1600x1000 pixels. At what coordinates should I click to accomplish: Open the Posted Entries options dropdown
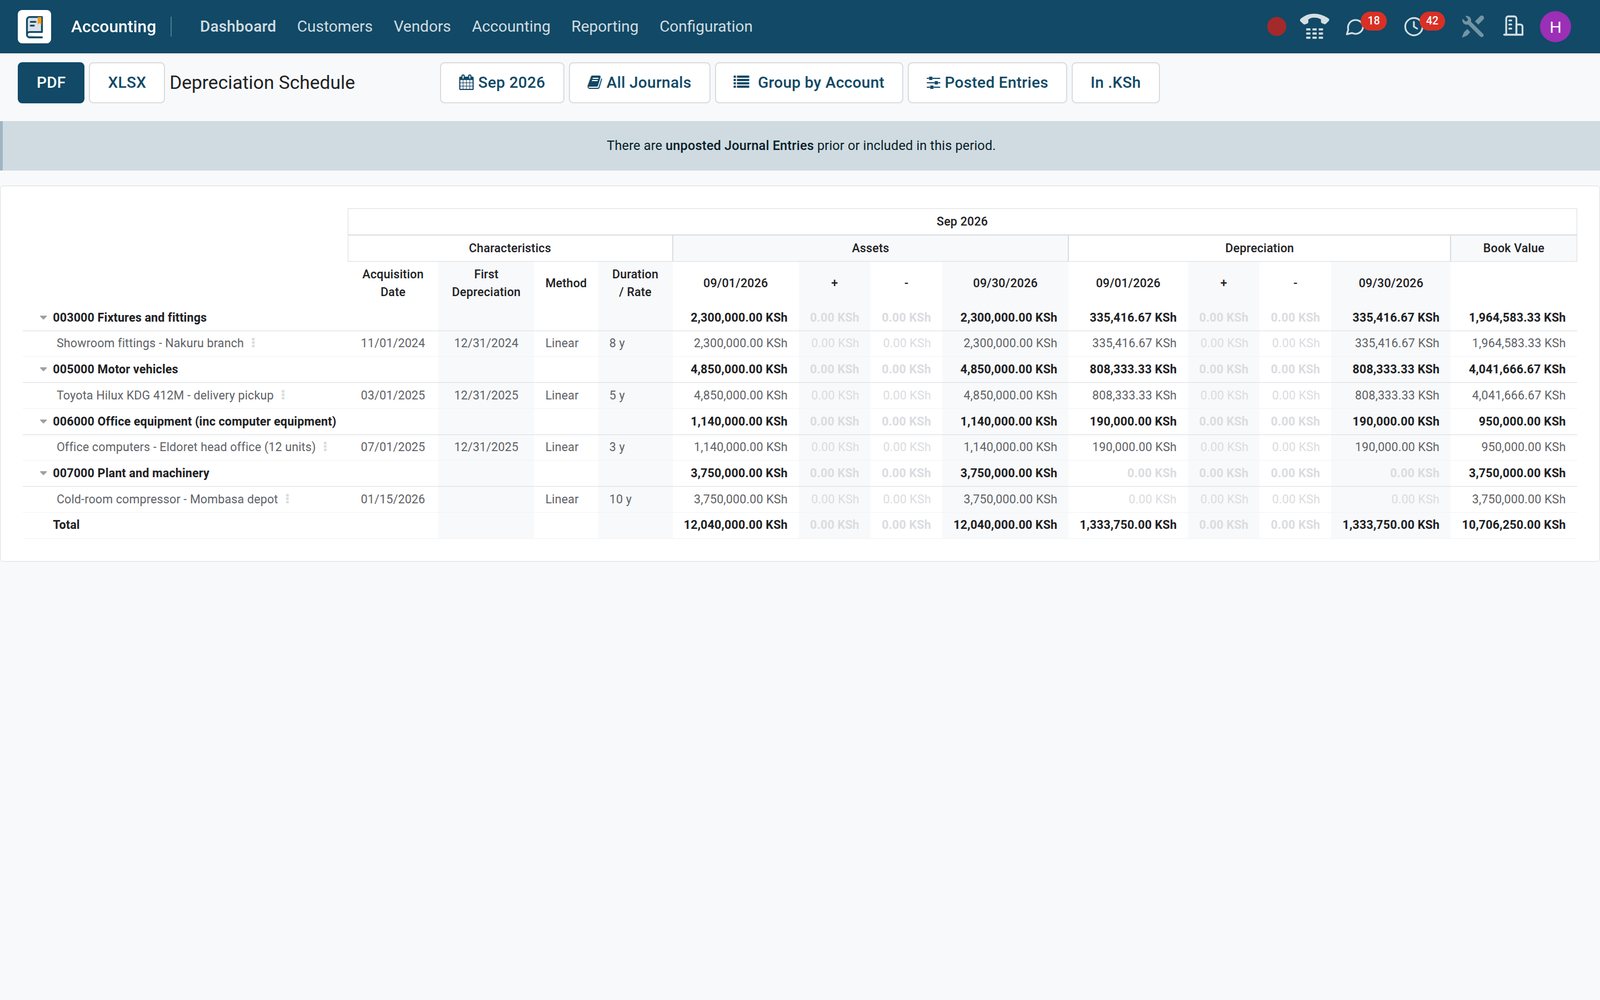pos(987,83)
